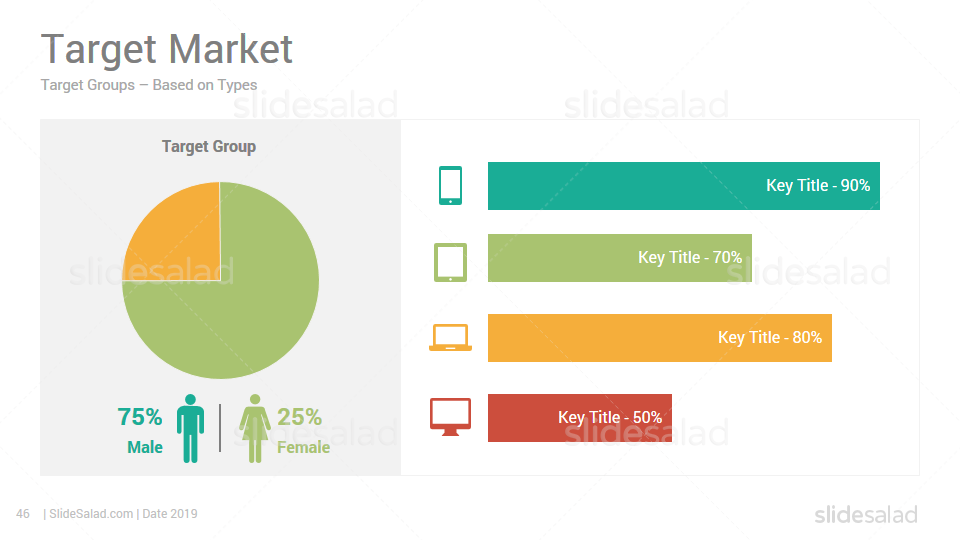Open the SlideSalad.com footer link
The width and height of the screenshot is (960, 540).
(x=91, y=514)
